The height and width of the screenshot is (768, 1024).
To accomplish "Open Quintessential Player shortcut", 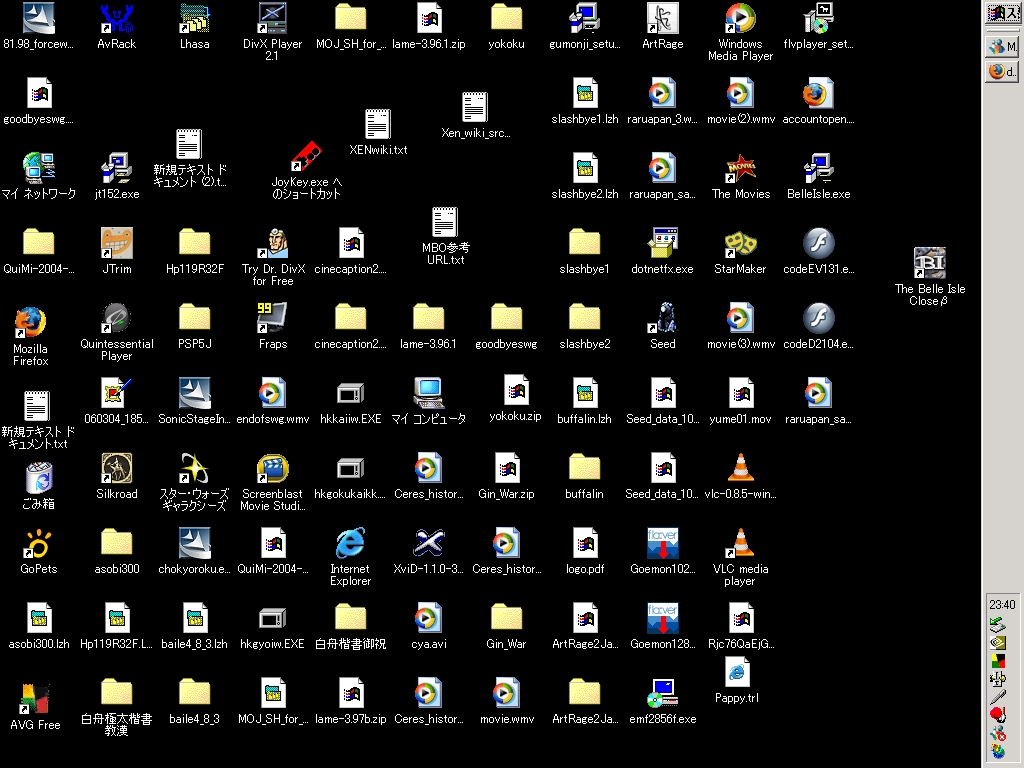I will coord(116,331).
